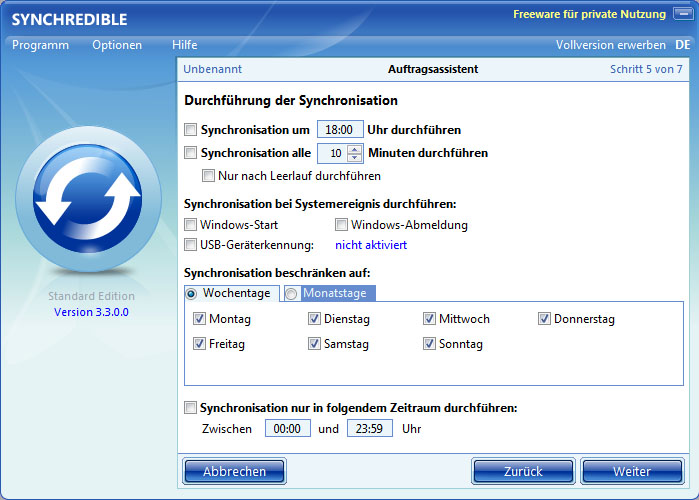Select the Wochentage radio button
This screenshot has height=500, width=699.
pyautogui.click(x=192, y=294)
